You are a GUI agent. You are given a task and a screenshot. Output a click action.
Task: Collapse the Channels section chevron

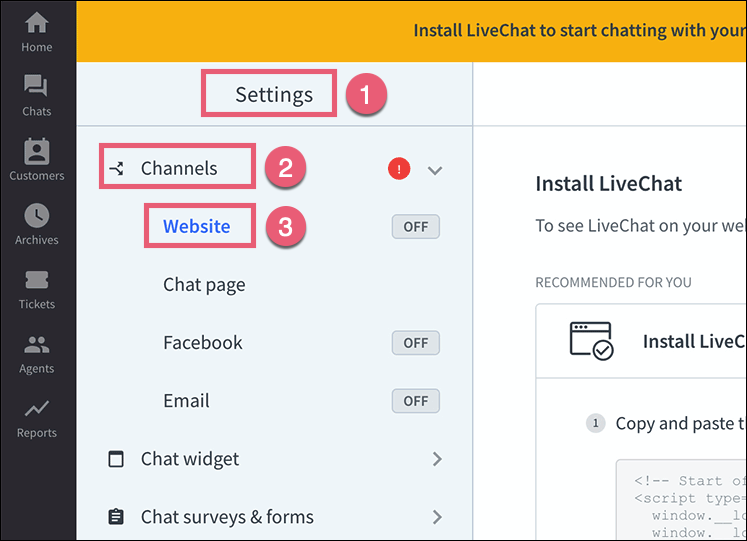click(x=435, y=170)
